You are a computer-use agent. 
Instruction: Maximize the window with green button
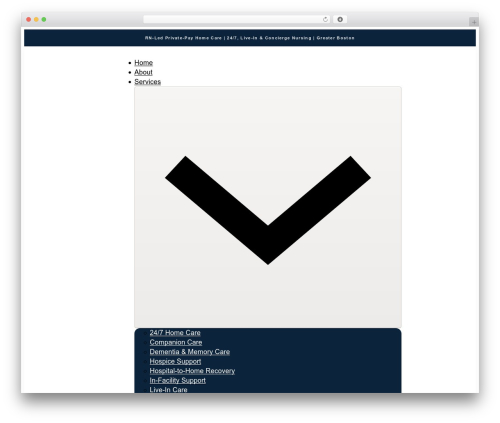44,19
